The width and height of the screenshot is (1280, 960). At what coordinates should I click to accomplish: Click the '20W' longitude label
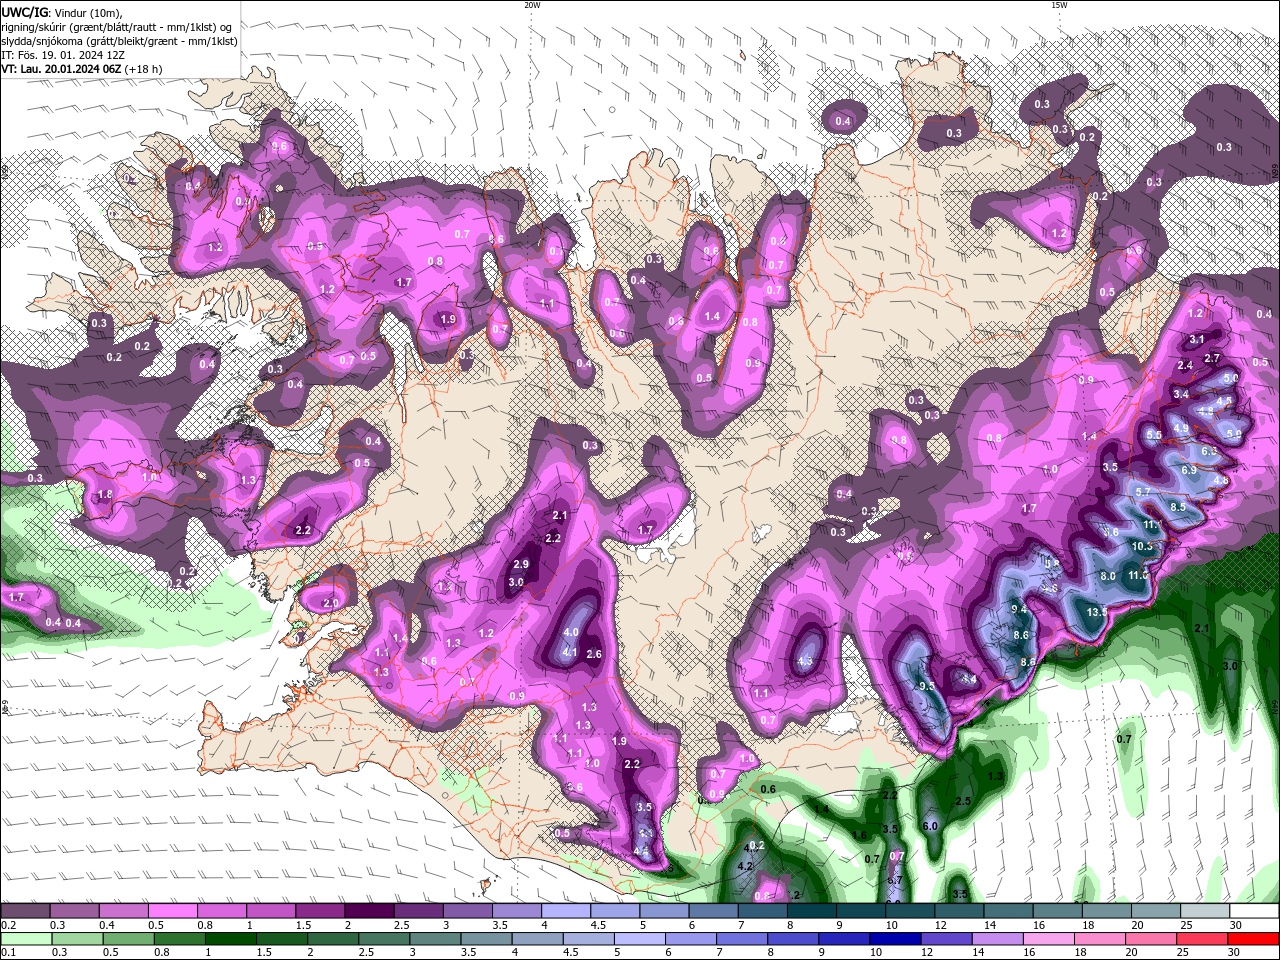click(x=532, y=5)
